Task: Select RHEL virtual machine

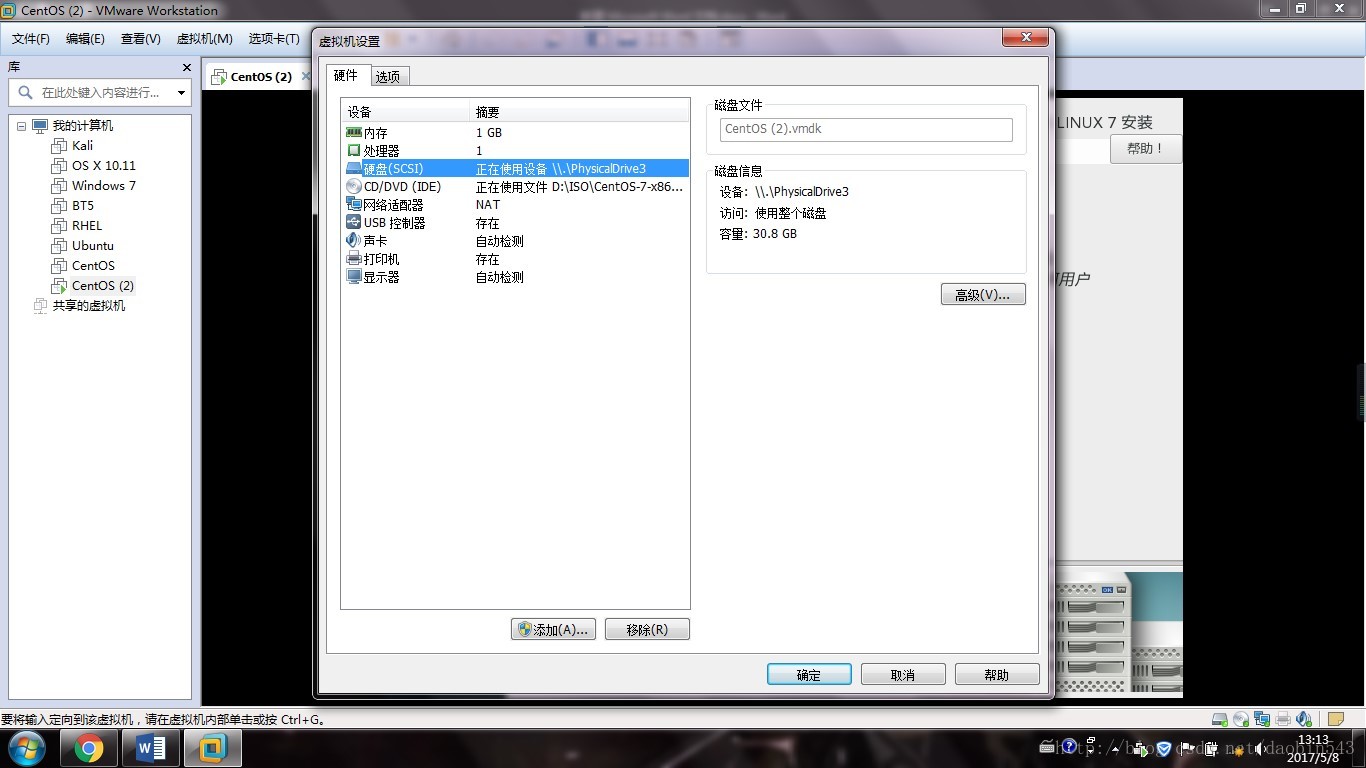Action: [x=87, y=226]
